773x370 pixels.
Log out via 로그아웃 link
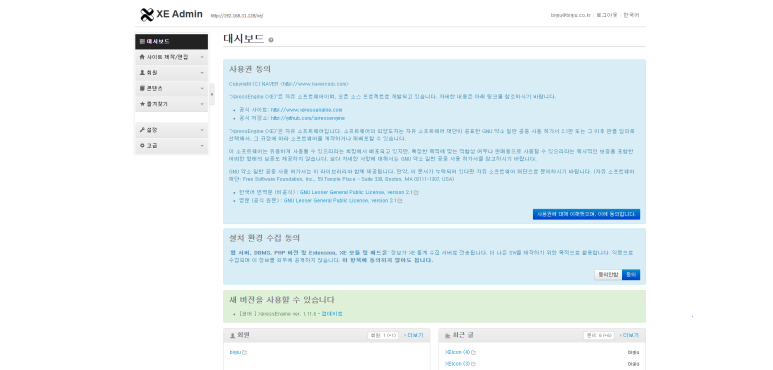[x=606, y=15]
